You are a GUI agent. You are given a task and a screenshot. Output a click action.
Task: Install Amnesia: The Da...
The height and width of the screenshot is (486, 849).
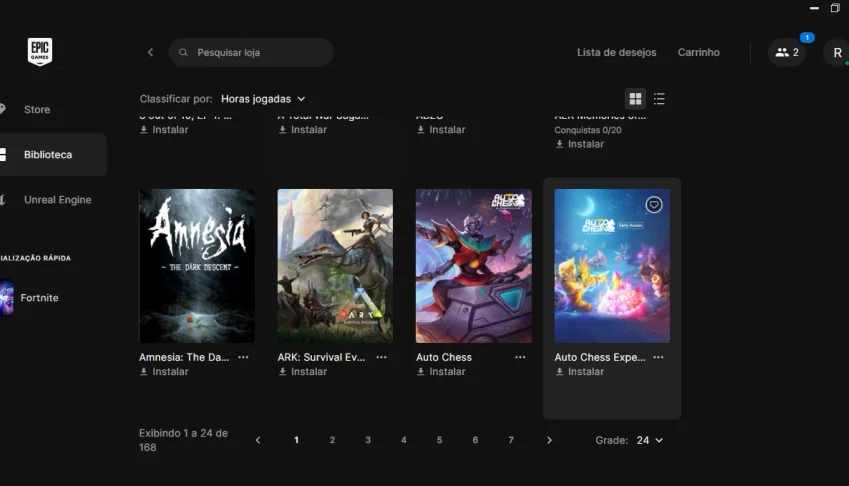click(x=164, y=372)
